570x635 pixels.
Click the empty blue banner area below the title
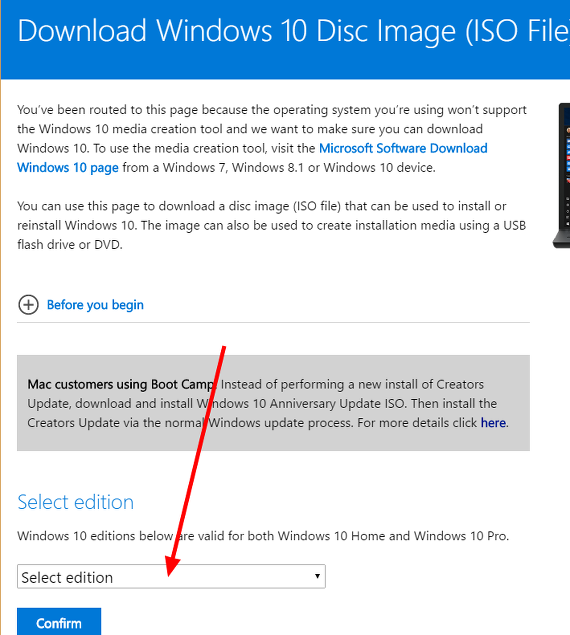(x=285, y=64)
